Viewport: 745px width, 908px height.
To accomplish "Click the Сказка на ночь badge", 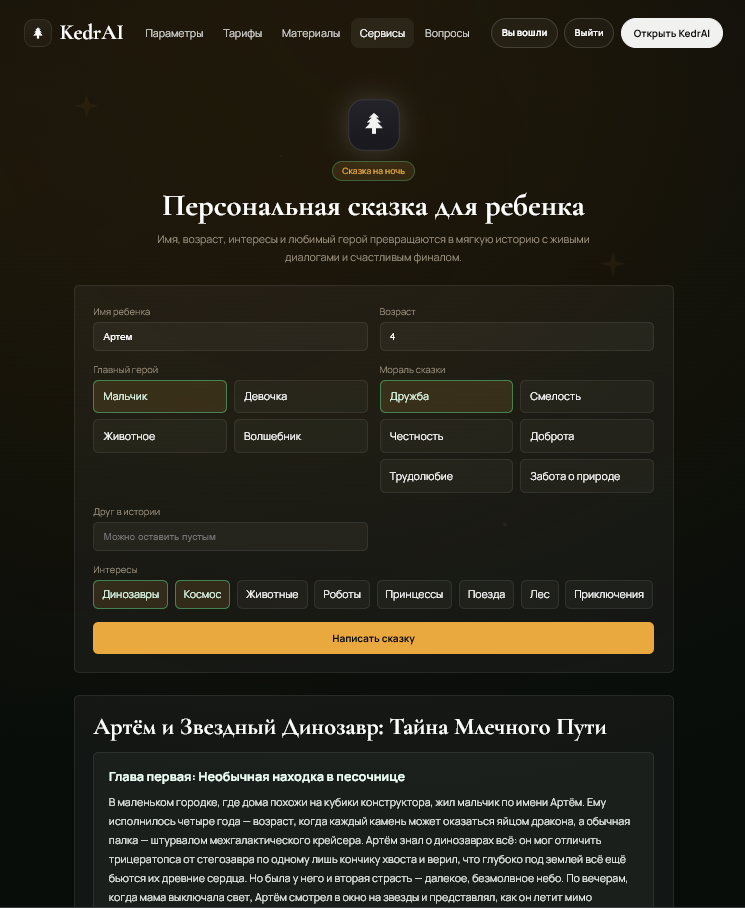I will [x=373, y=171].
